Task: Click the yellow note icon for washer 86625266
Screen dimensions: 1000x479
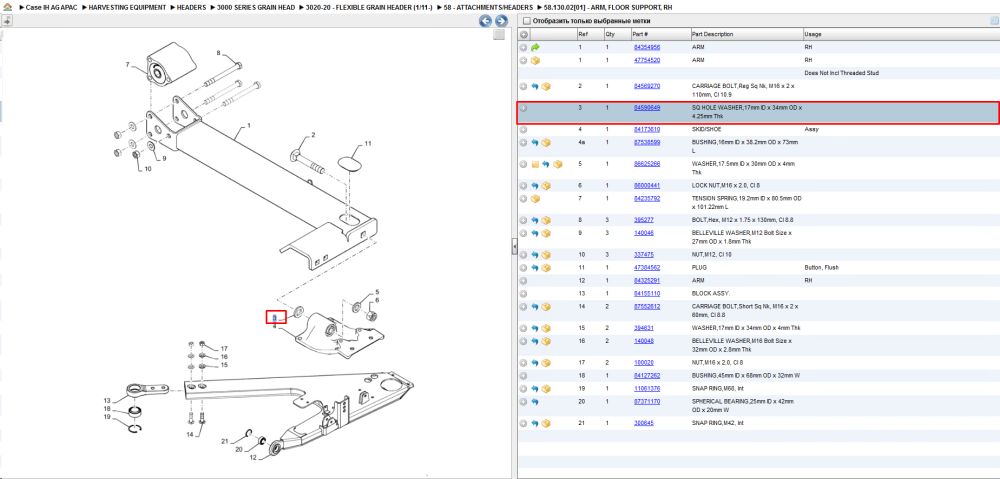Action: click(x=535, y=164)
